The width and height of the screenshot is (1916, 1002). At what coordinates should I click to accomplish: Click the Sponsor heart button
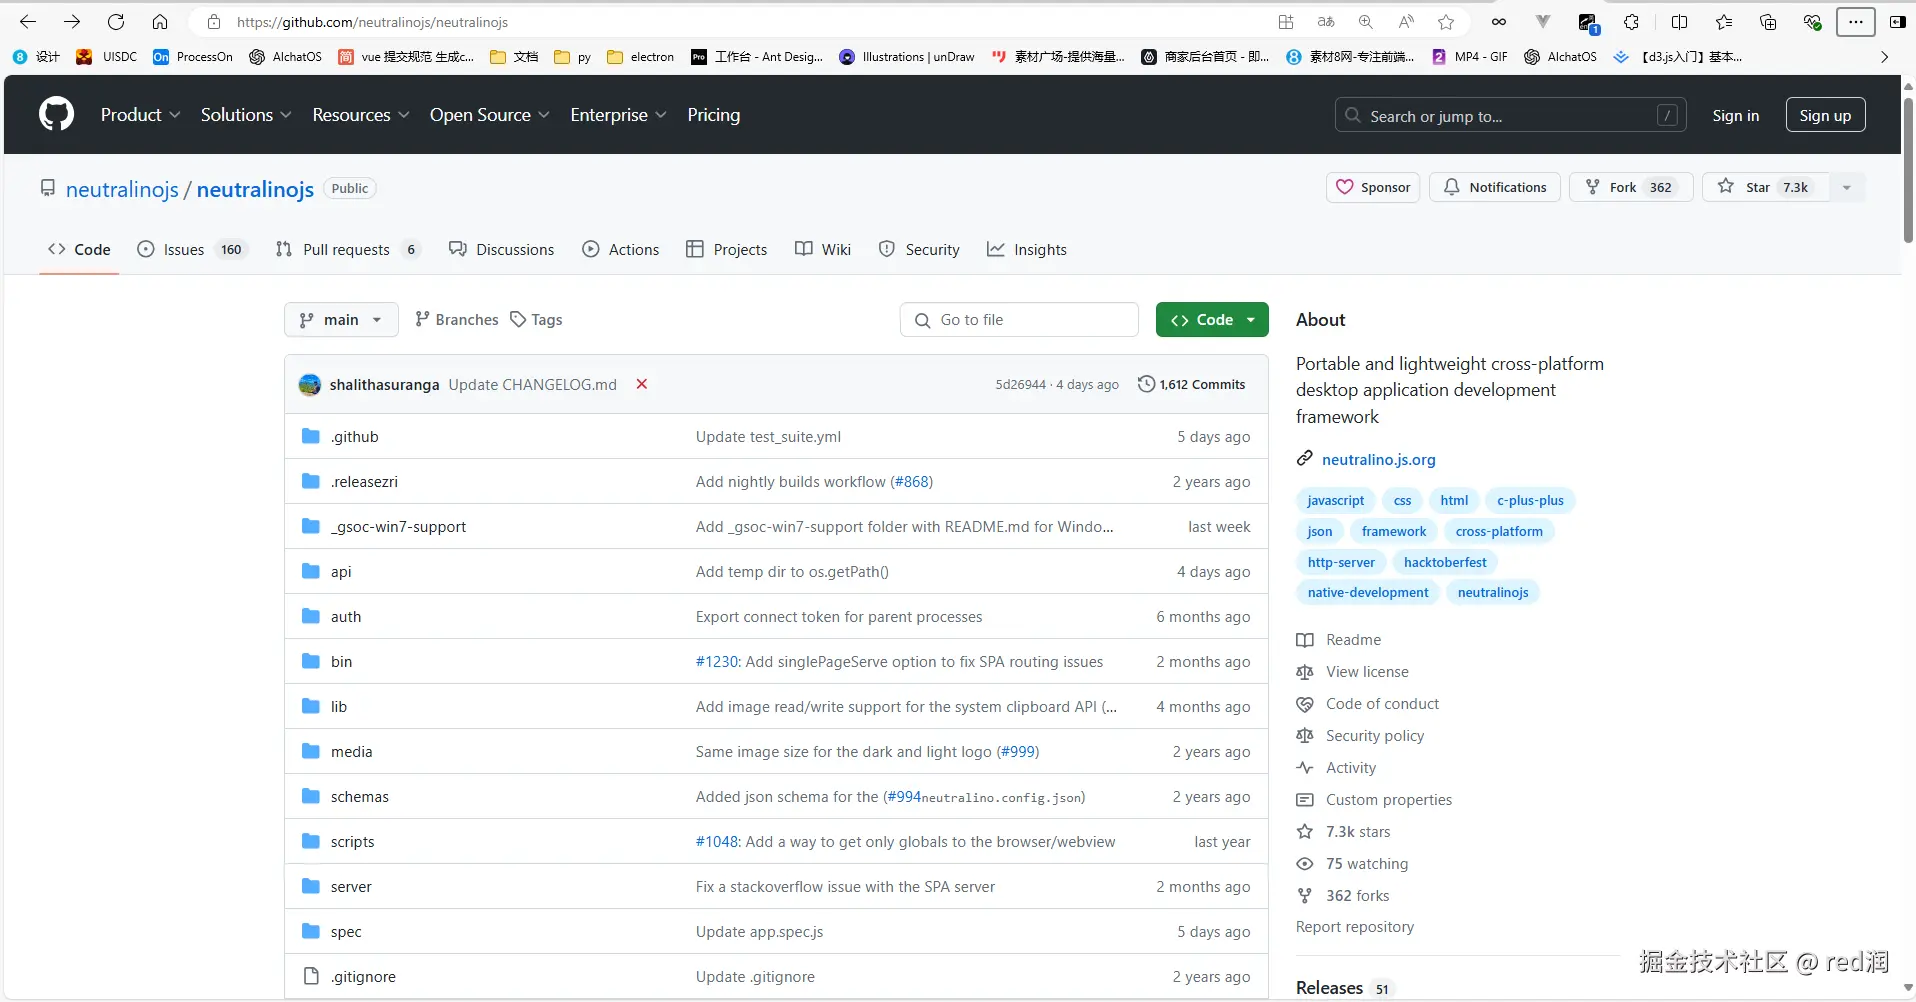click(x=1373, y=187)
